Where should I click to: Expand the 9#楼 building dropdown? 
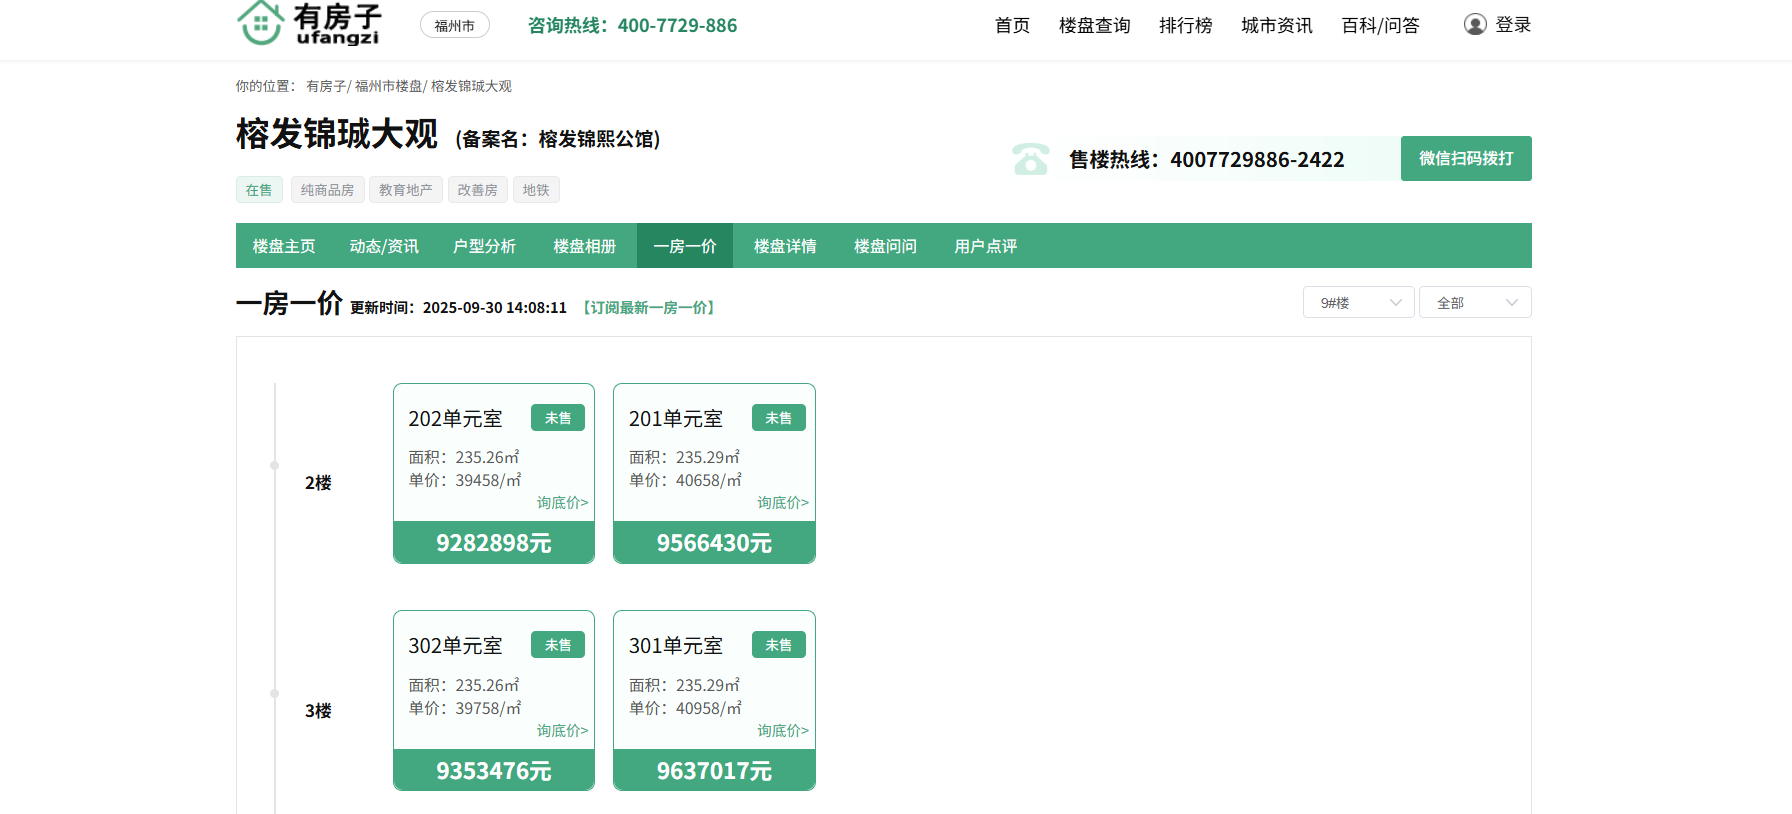[x=1358, y=303]
